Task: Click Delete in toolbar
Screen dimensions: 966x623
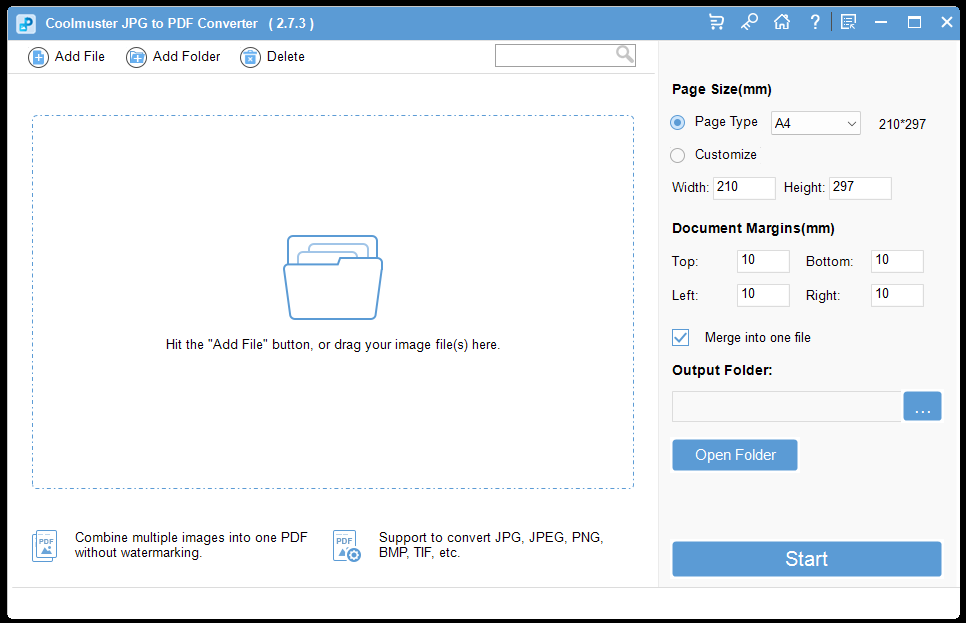Action: point(273,57)
